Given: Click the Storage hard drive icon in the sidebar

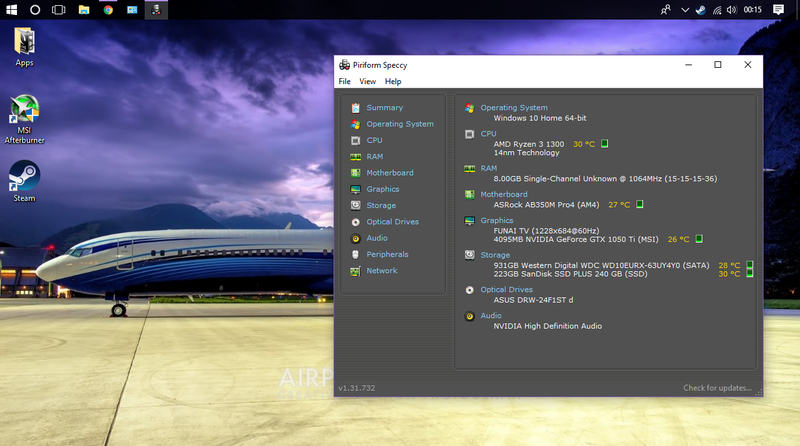Looking at the screenshot, I should tap(356, 206).
